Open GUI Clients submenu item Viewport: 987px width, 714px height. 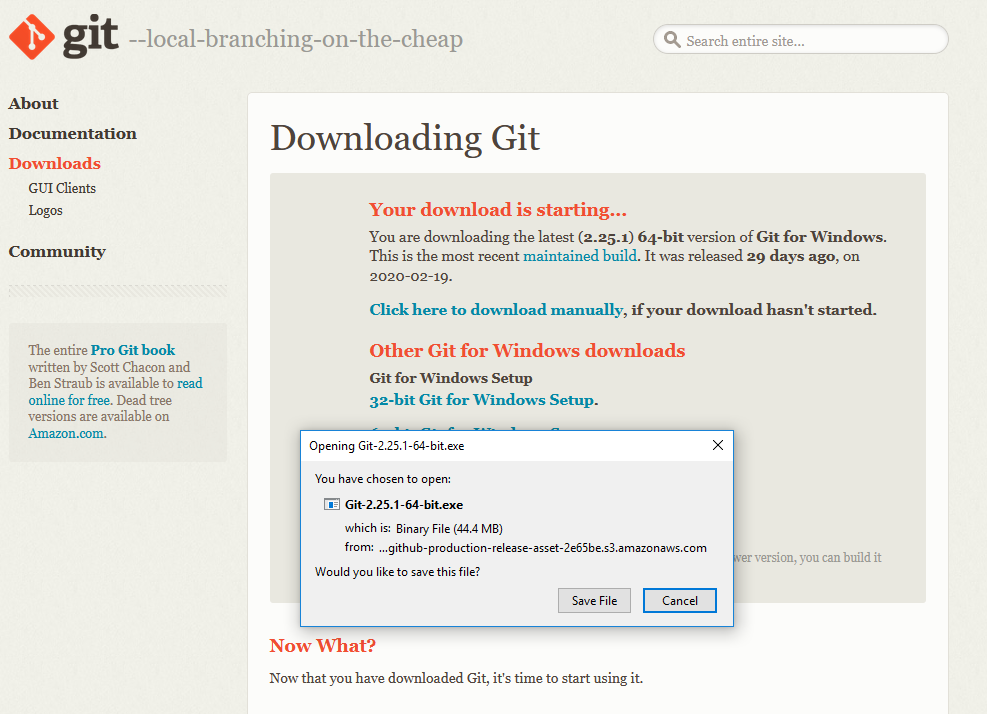62,188
